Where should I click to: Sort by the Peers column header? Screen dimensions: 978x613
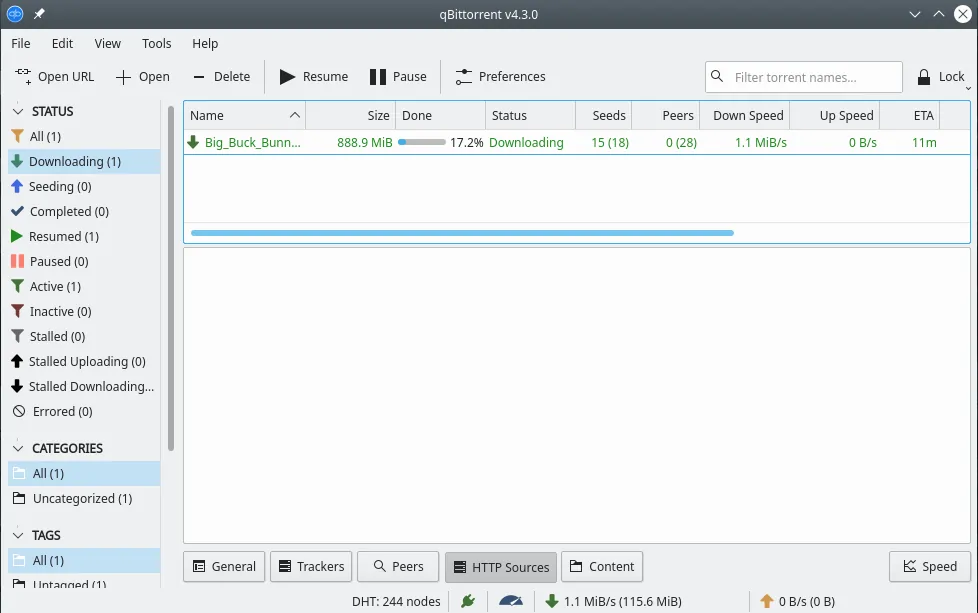666,115
